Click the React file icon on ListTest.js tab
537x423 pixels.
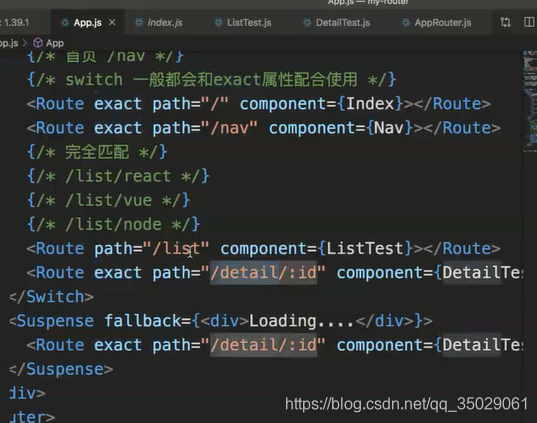click(218, 23)
